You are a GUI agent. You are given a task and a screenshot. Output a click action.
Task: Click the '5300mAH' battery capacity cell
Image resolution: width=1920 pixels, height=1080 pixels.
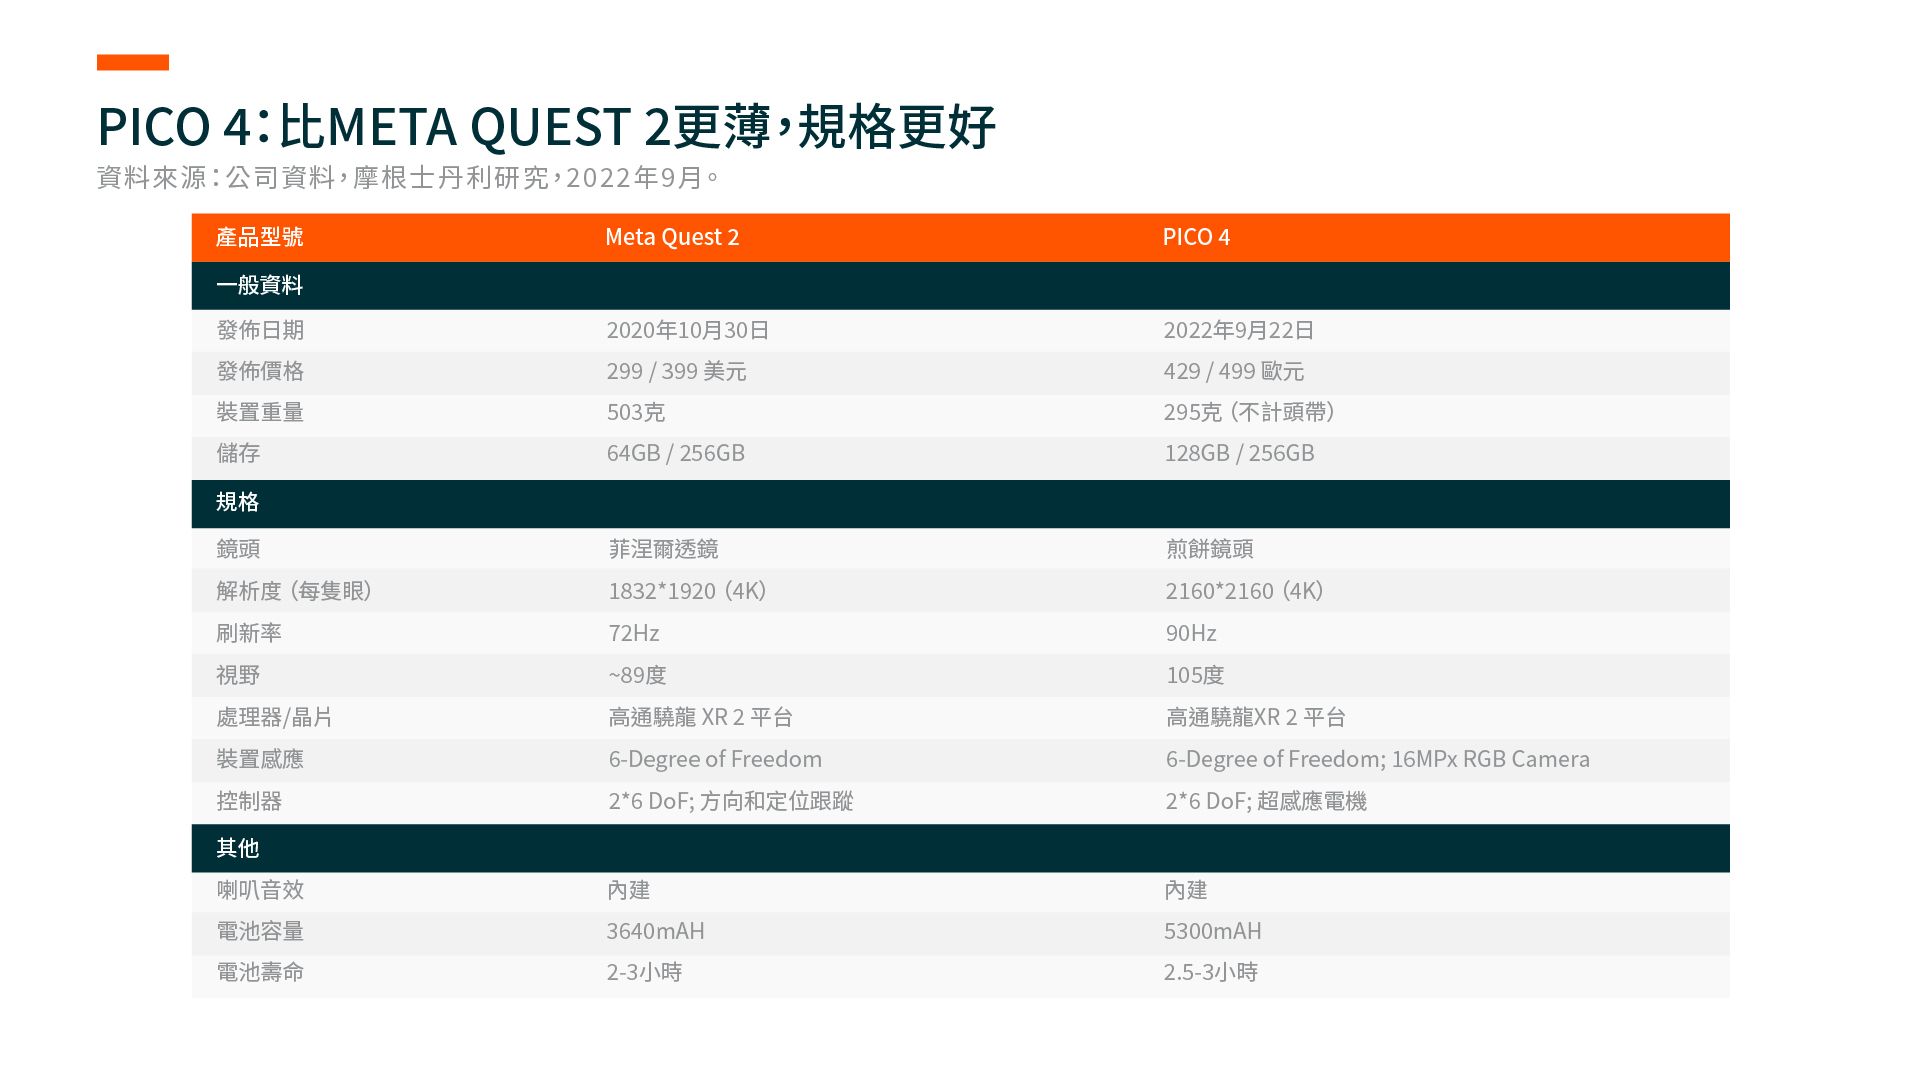pyautogui.click(x=1212, y=931)
